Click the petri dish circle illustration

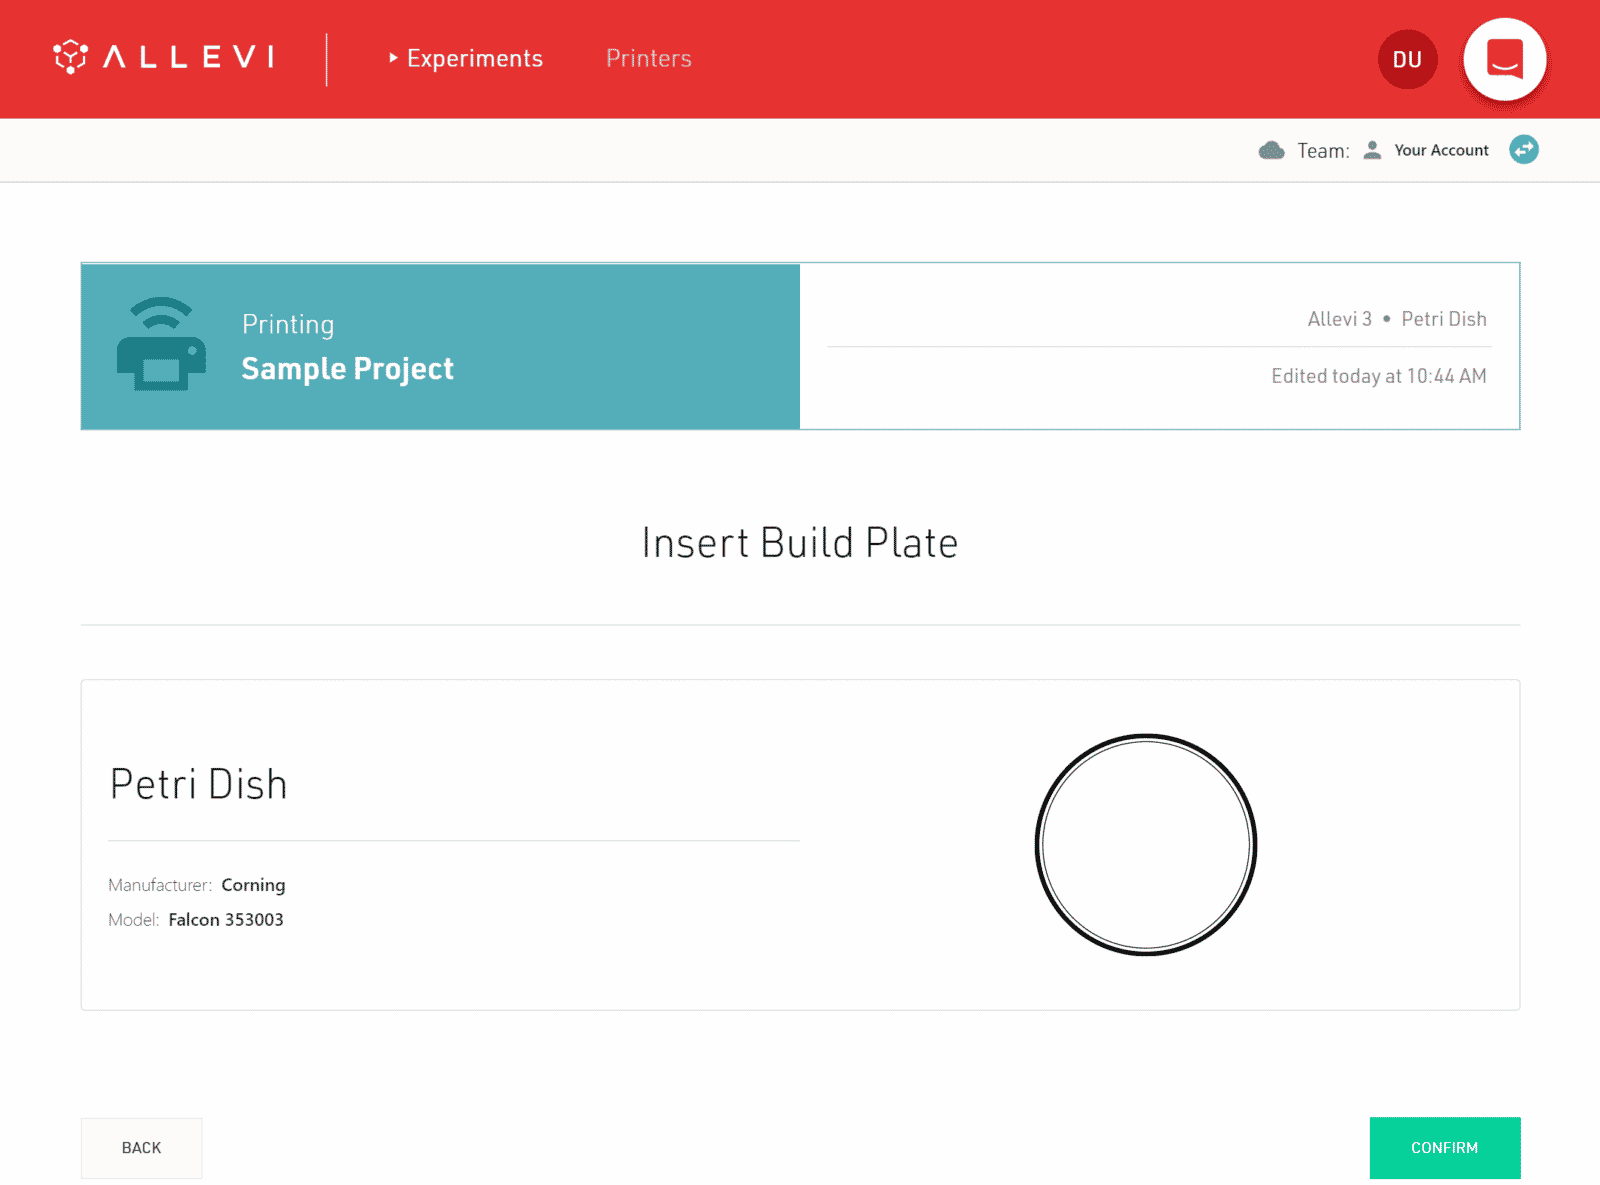point(1146,845)
